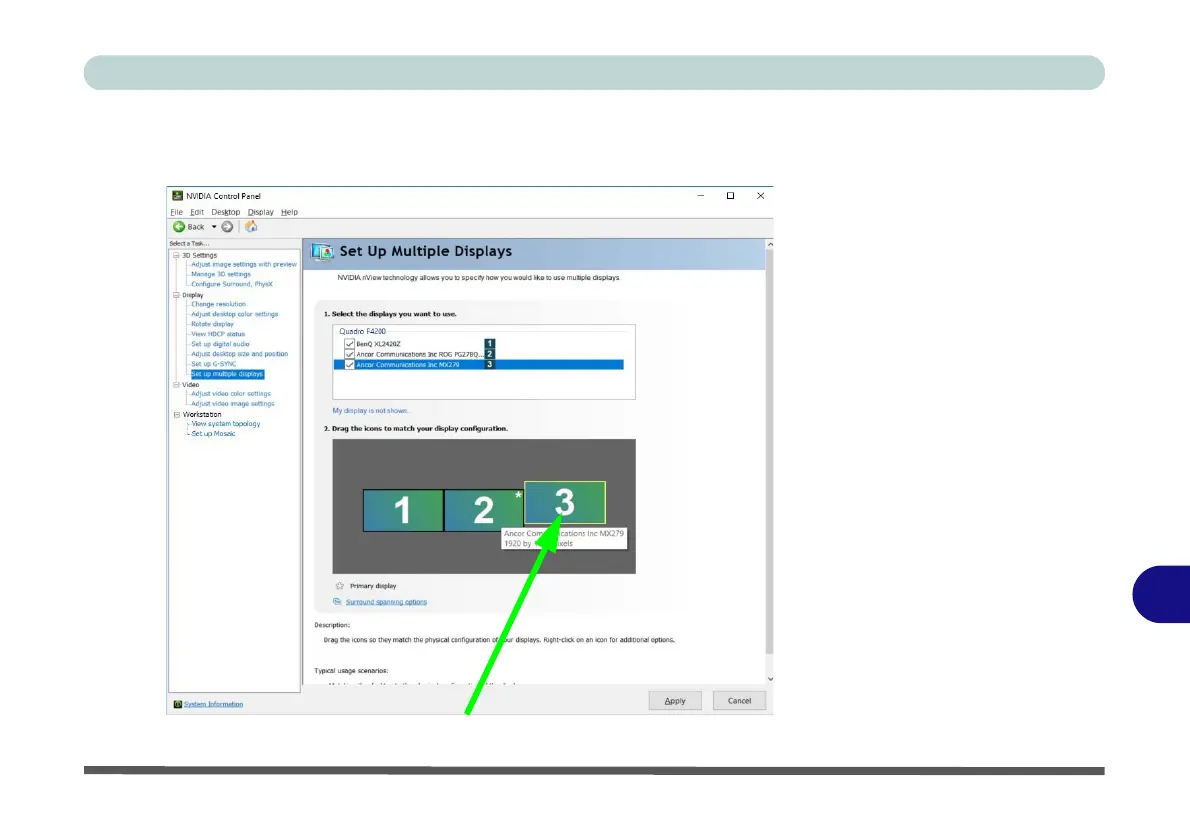Click the number 1 badge for BenQ XL2420Z
Image resolution: width=1190 pixels, height=838 pixels.
pyautogui.click(x=490, y=344)
